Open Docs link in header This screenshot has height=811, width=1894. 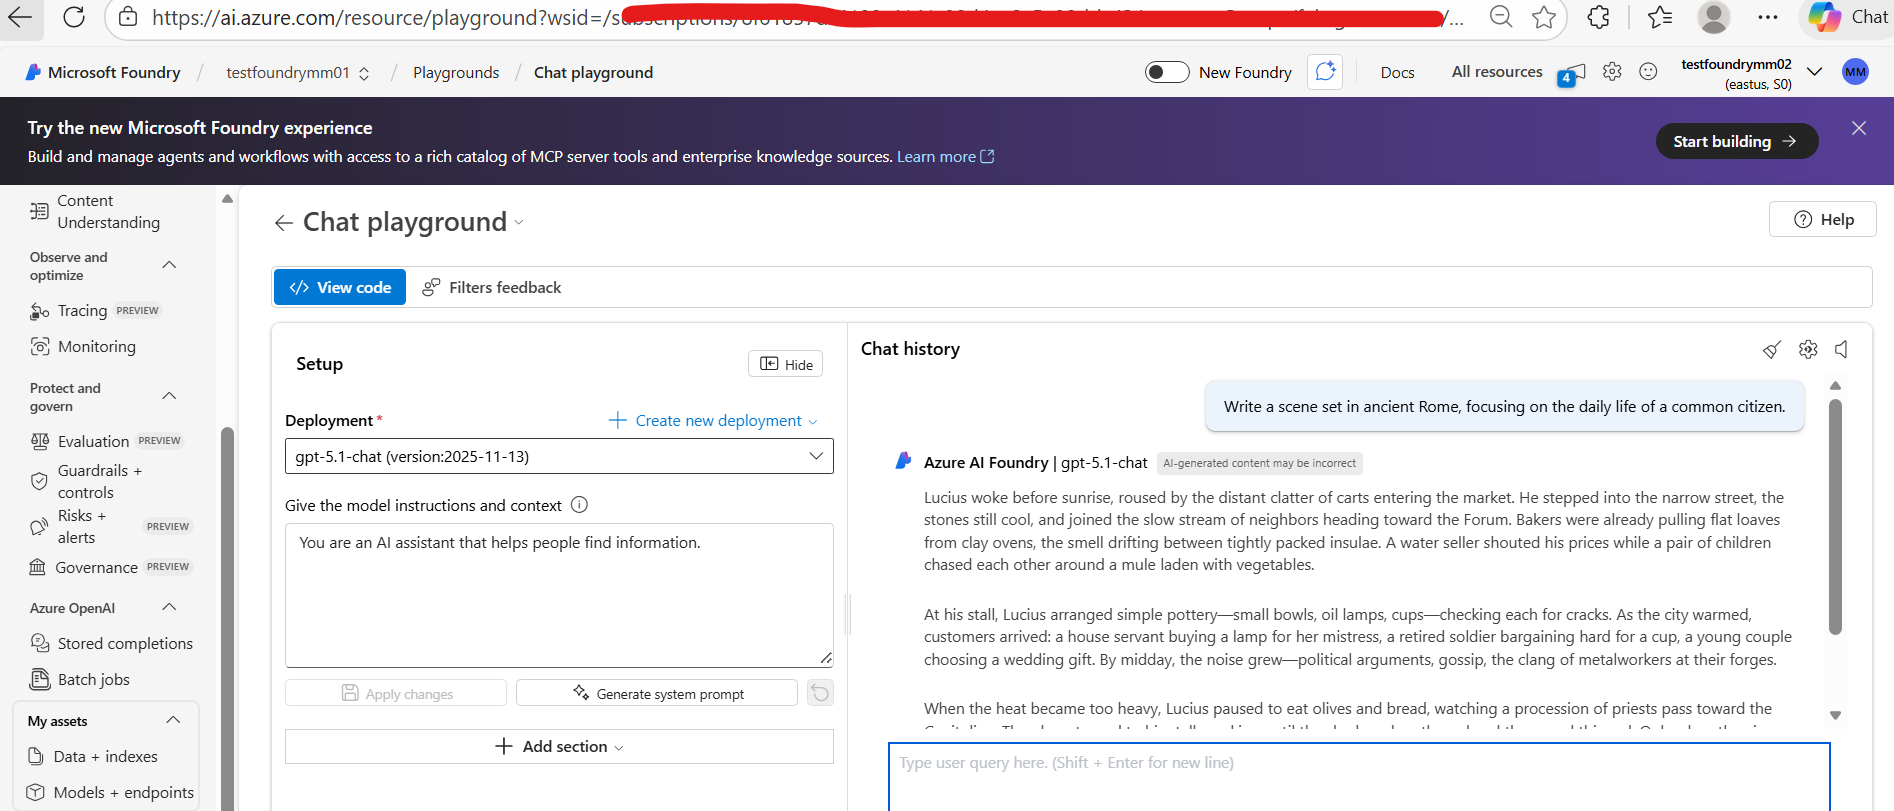(x=1397, y=72)
